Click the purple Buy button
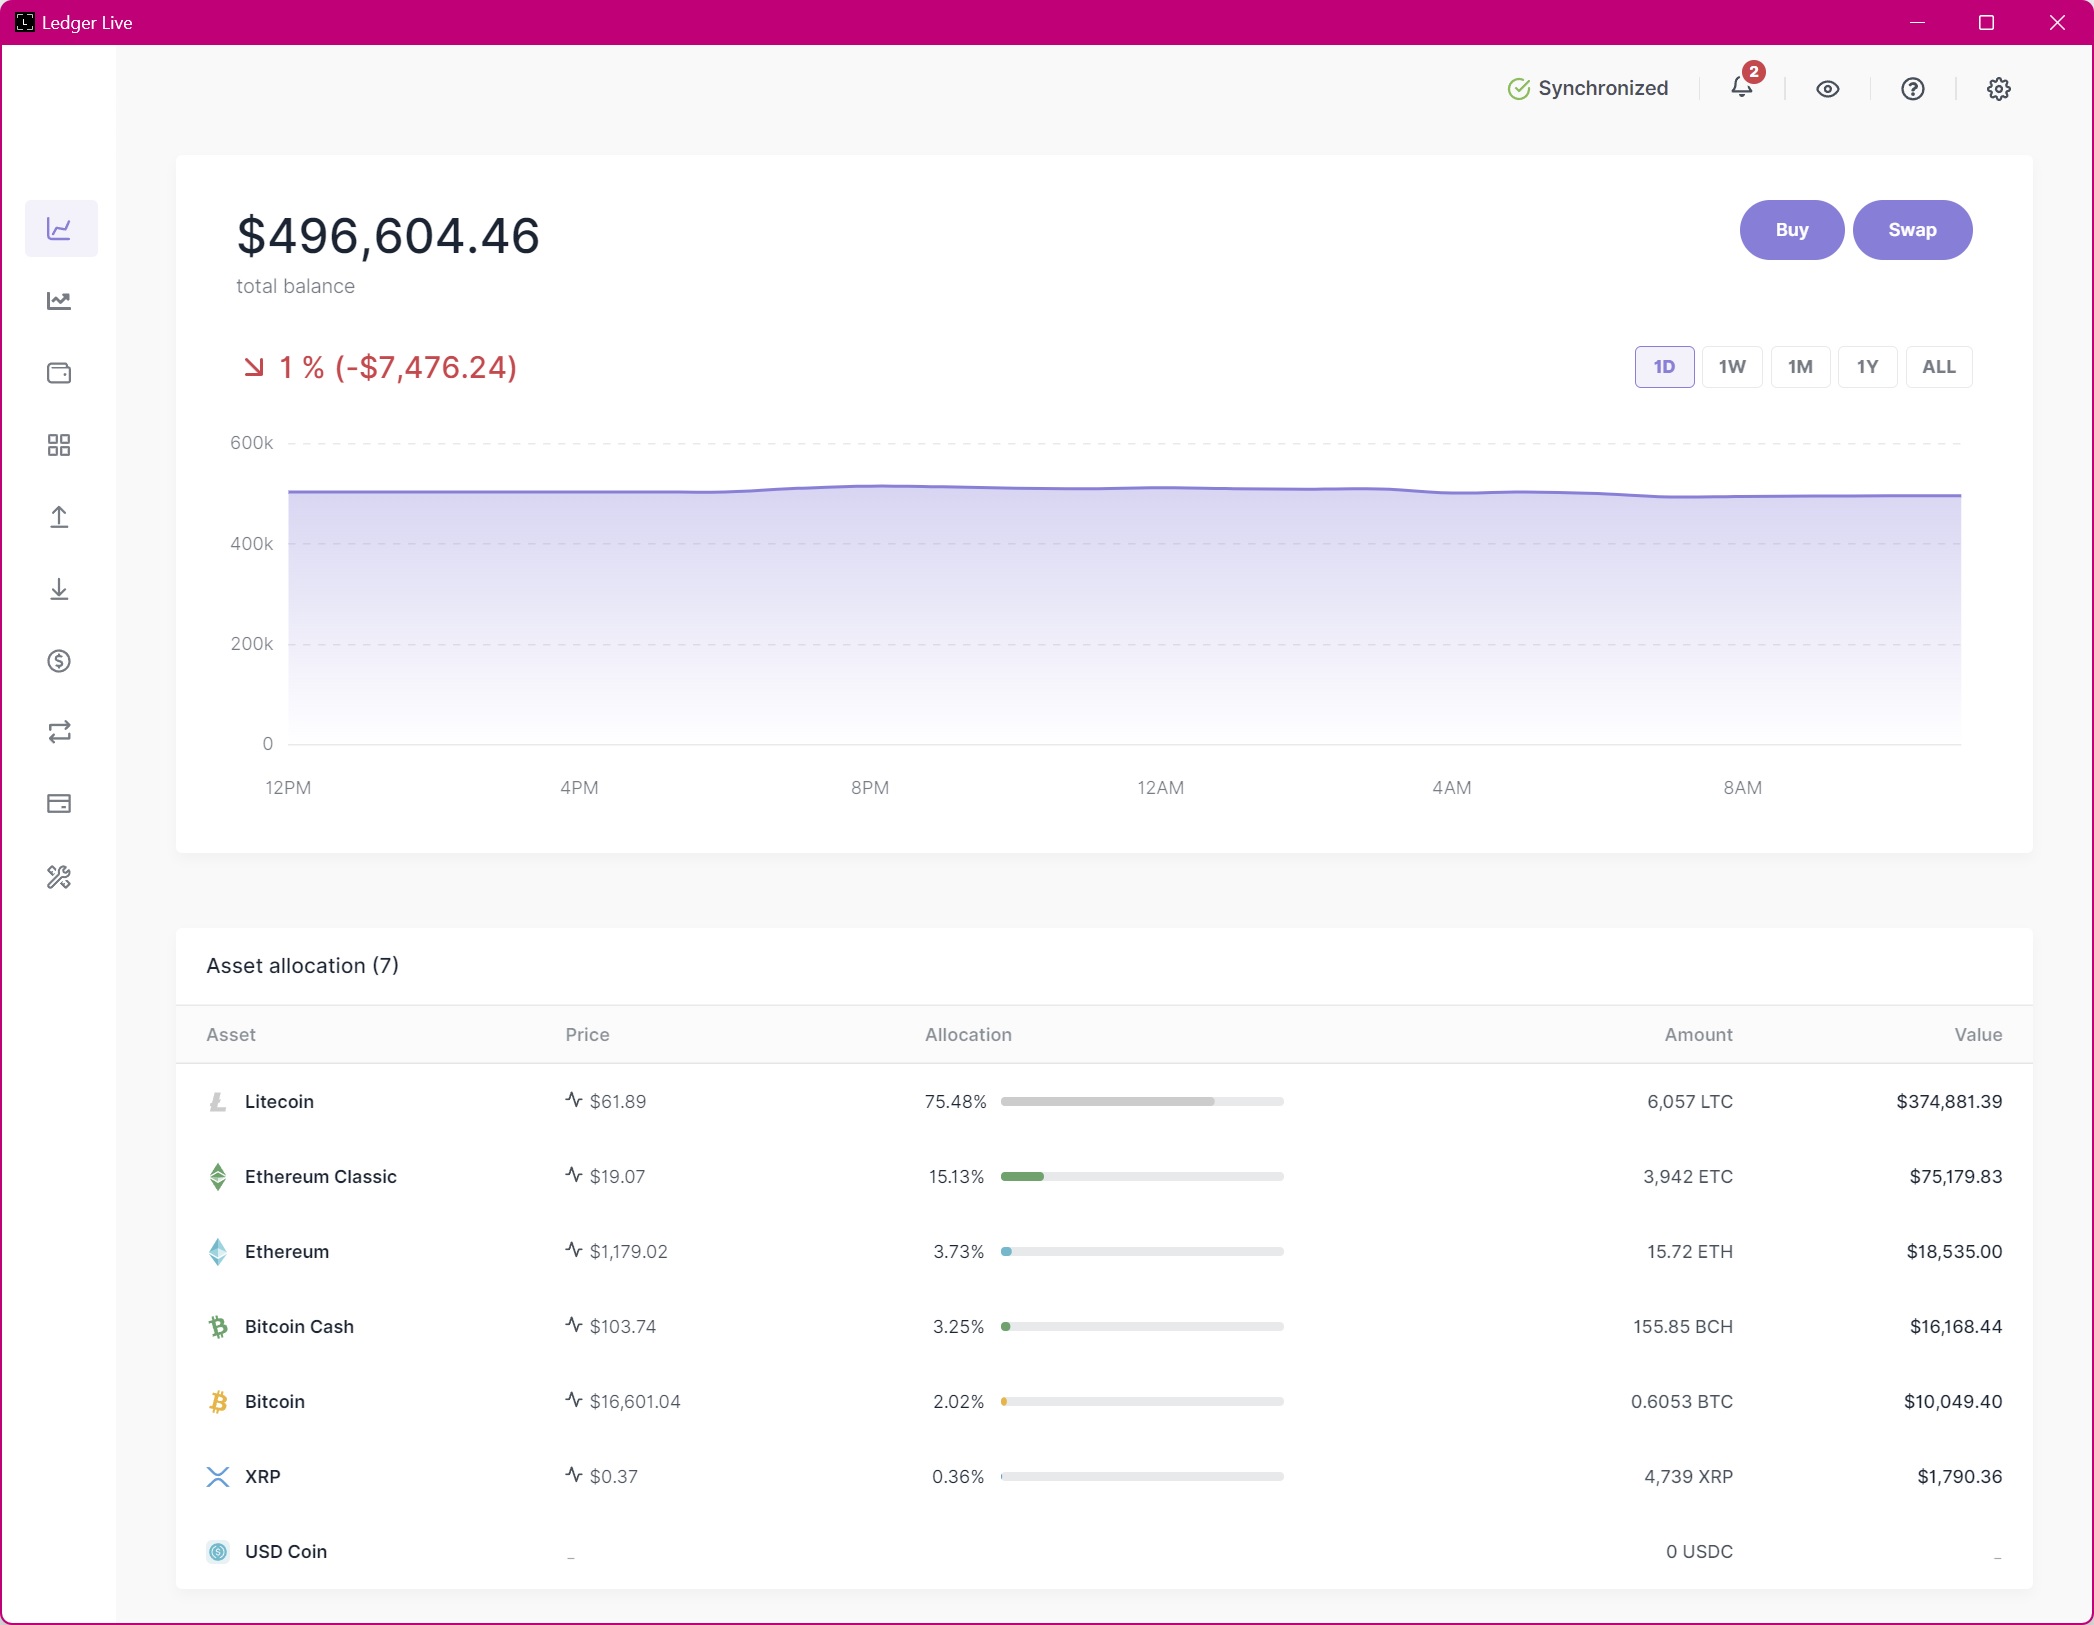 coord(1792,230)
